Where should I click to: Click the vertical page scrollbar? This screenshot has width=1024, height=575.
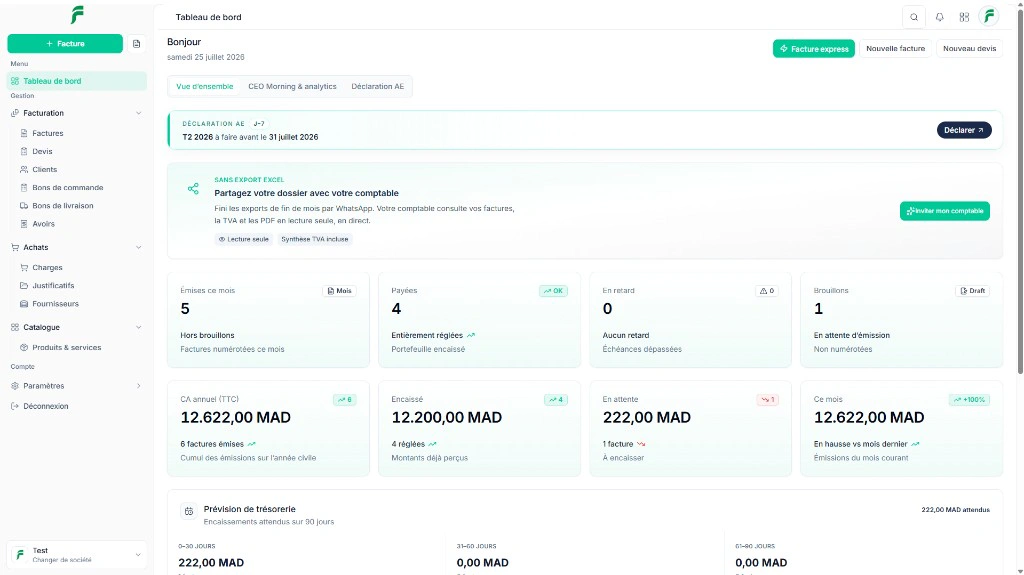pyautogui.click(x=1019, y=189)
